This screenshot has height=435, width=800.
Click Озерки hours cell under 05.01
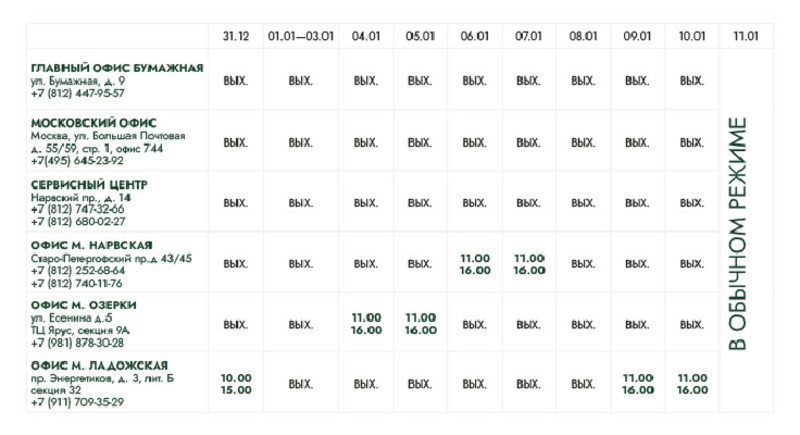420,324
